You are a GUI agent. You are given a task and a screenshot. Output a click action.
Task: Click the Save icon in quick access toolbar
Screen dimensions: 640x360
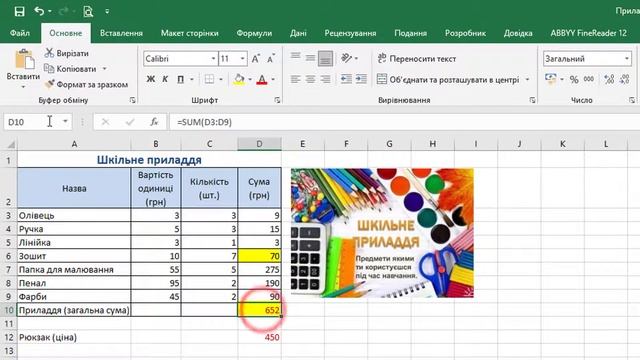click(x=19, y=11)
